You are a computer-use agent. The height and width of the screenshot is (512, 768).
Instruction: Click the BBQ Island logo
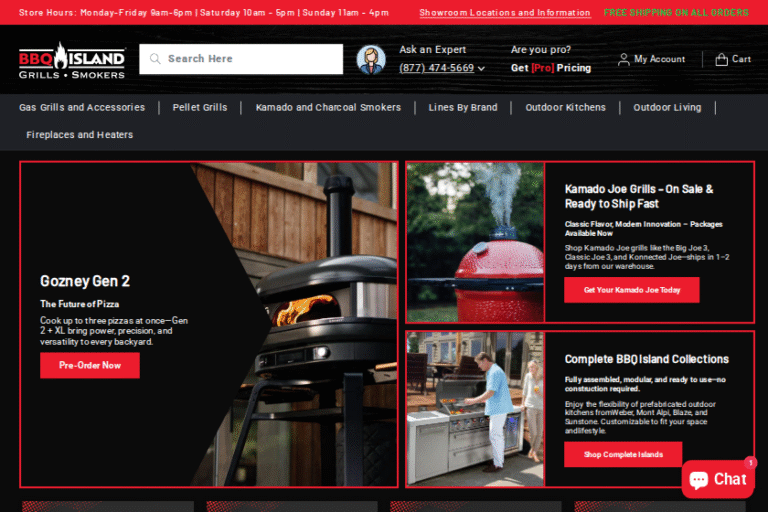(72, 60)
